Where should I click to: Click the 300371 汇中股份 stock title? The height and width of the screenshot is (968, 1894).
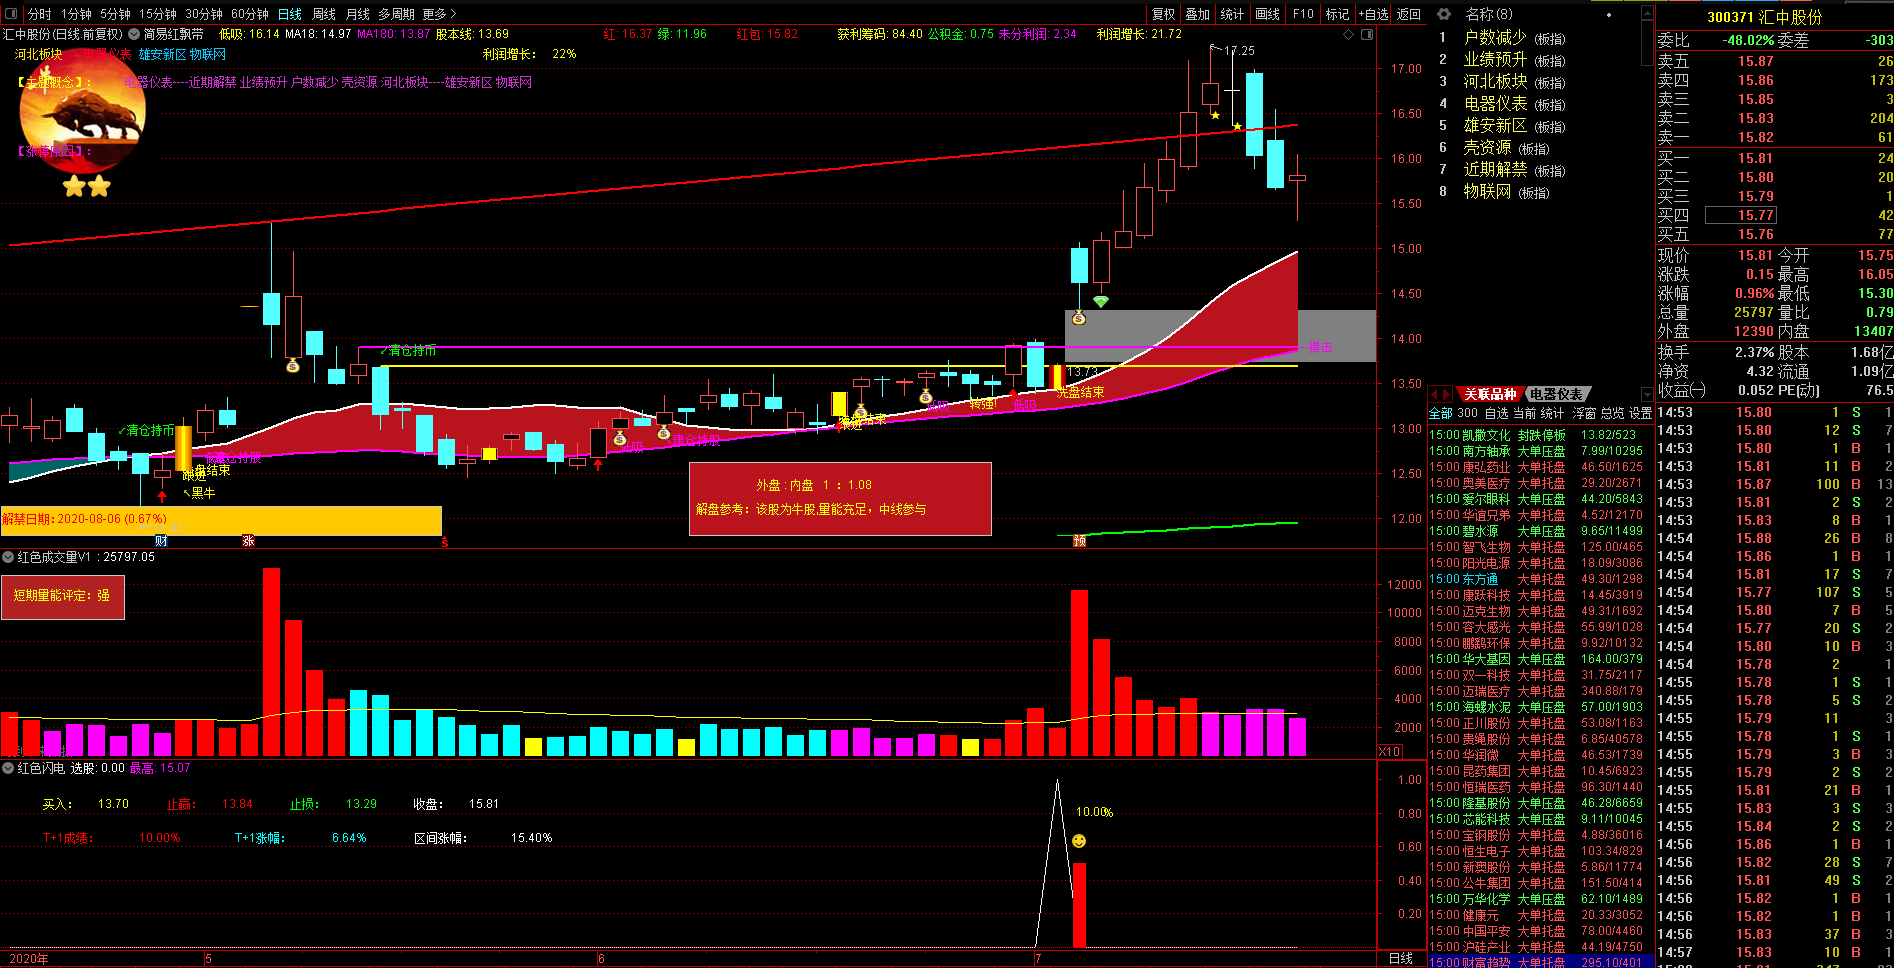1764,17
